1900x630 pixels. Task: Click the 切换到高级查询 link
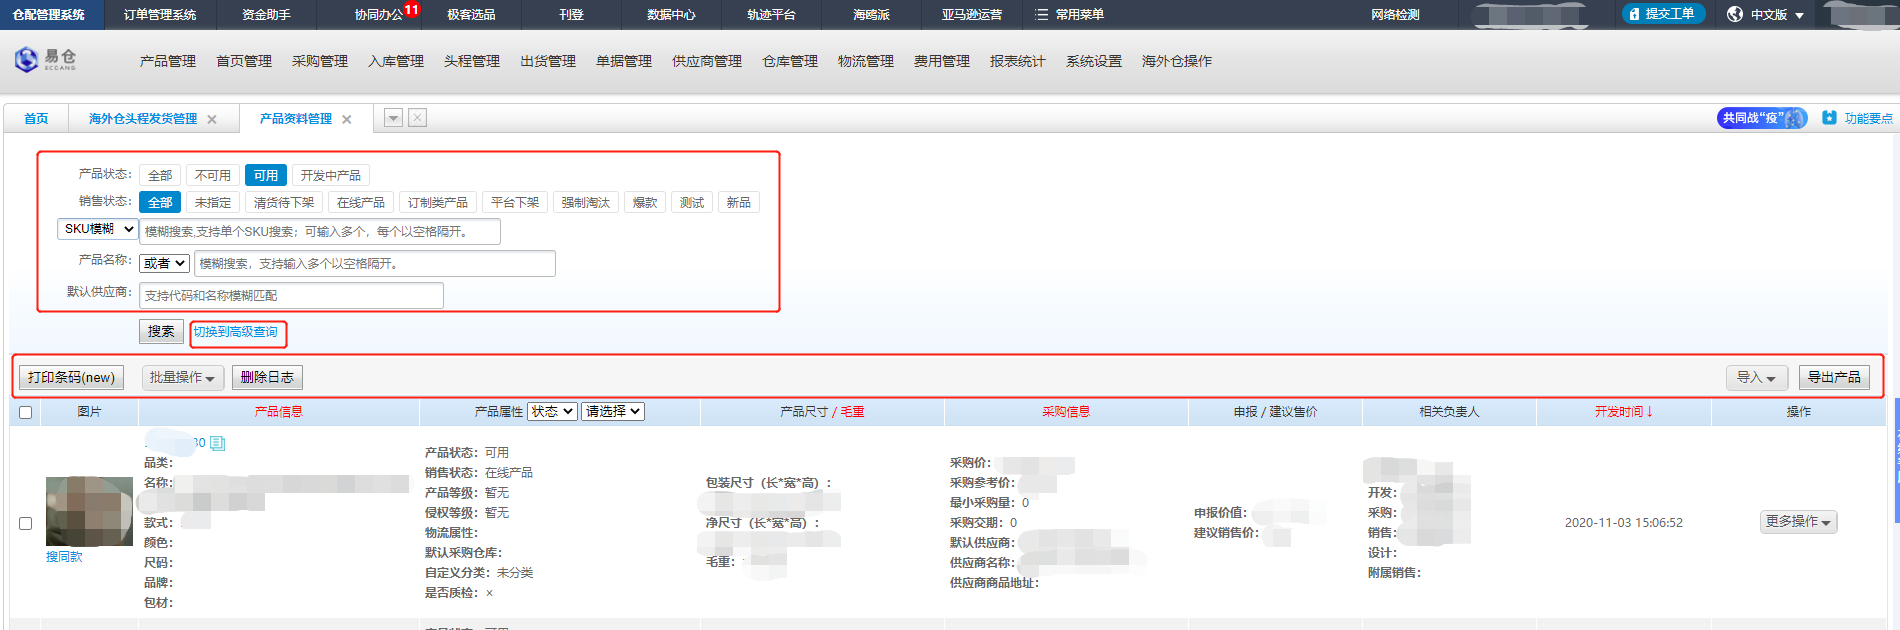(x=236, y=332)
